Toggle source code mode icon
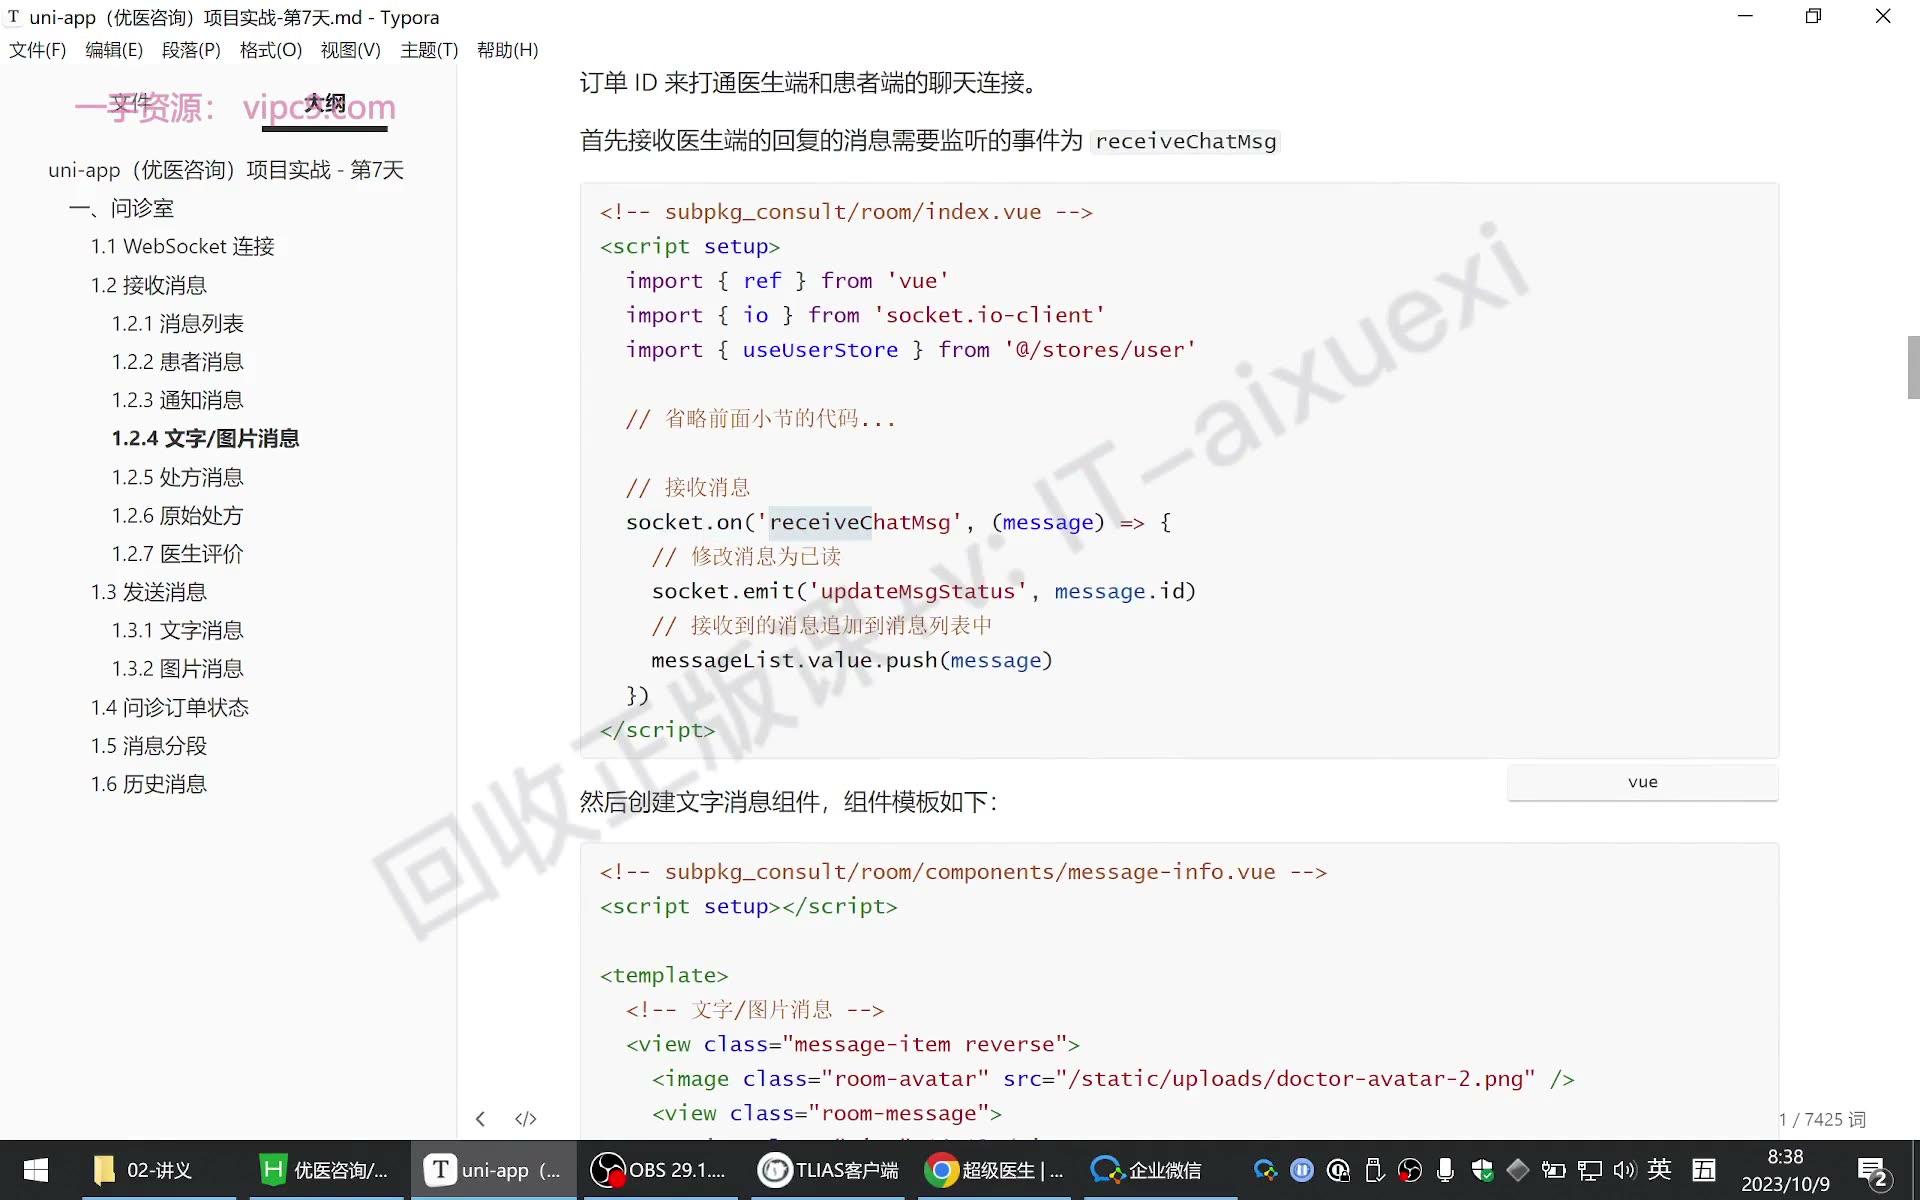This screenshot has width=1920, height=1200. 526,1118
